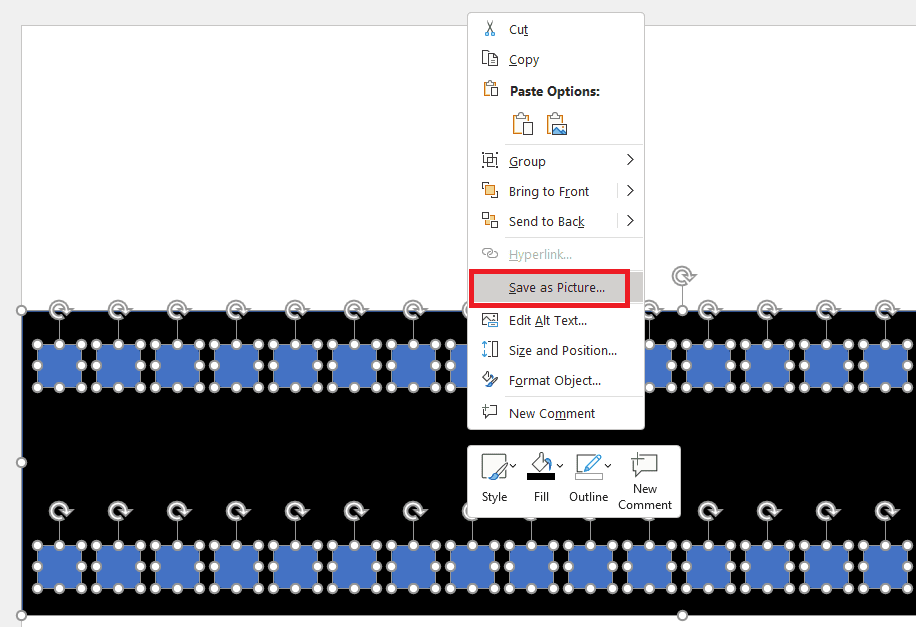This screenshot has width=916, height=627.
Task: Select Cut from the context menu
Action: pyautogui.click(x=556, y=29)
